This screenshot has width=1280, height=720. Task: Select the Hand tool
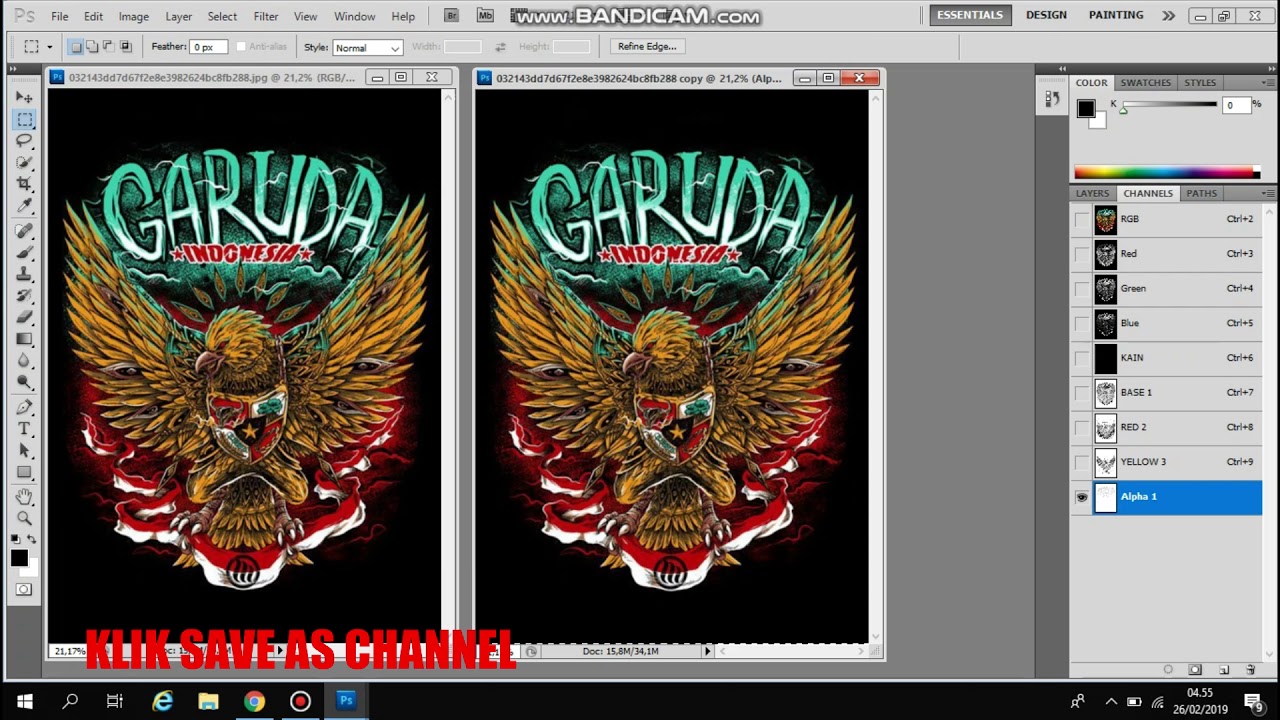pos(24,497)
